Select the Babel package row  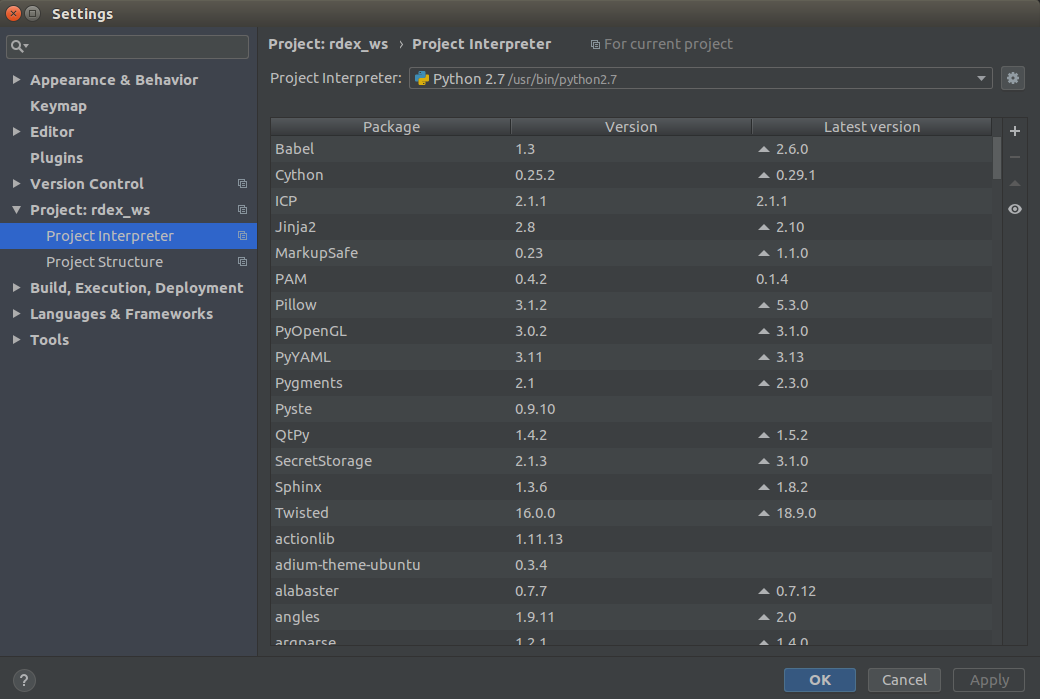(x=631, y=149)
